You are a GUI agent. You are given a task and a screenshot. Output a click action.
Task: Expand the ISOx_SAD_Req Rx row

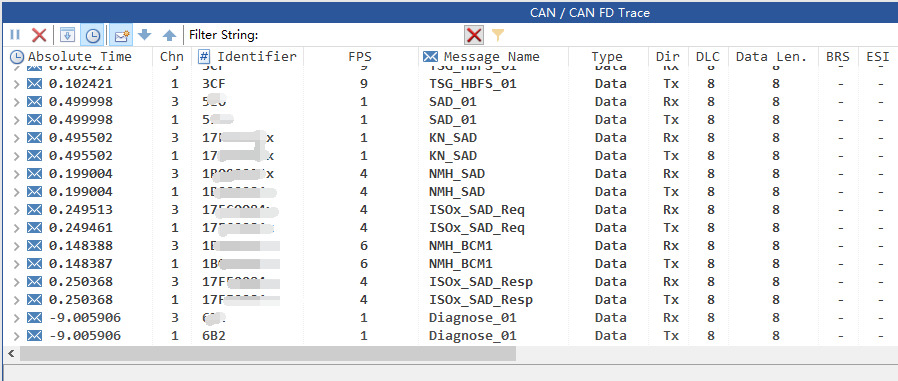coord(17,210)
